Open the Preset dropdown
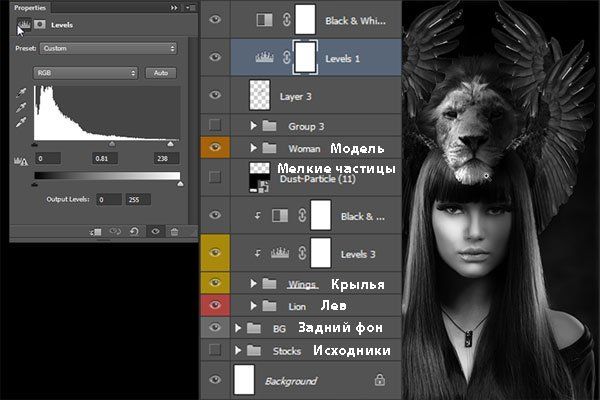Screen dimensions: 600x400 [x=108, y=48]
